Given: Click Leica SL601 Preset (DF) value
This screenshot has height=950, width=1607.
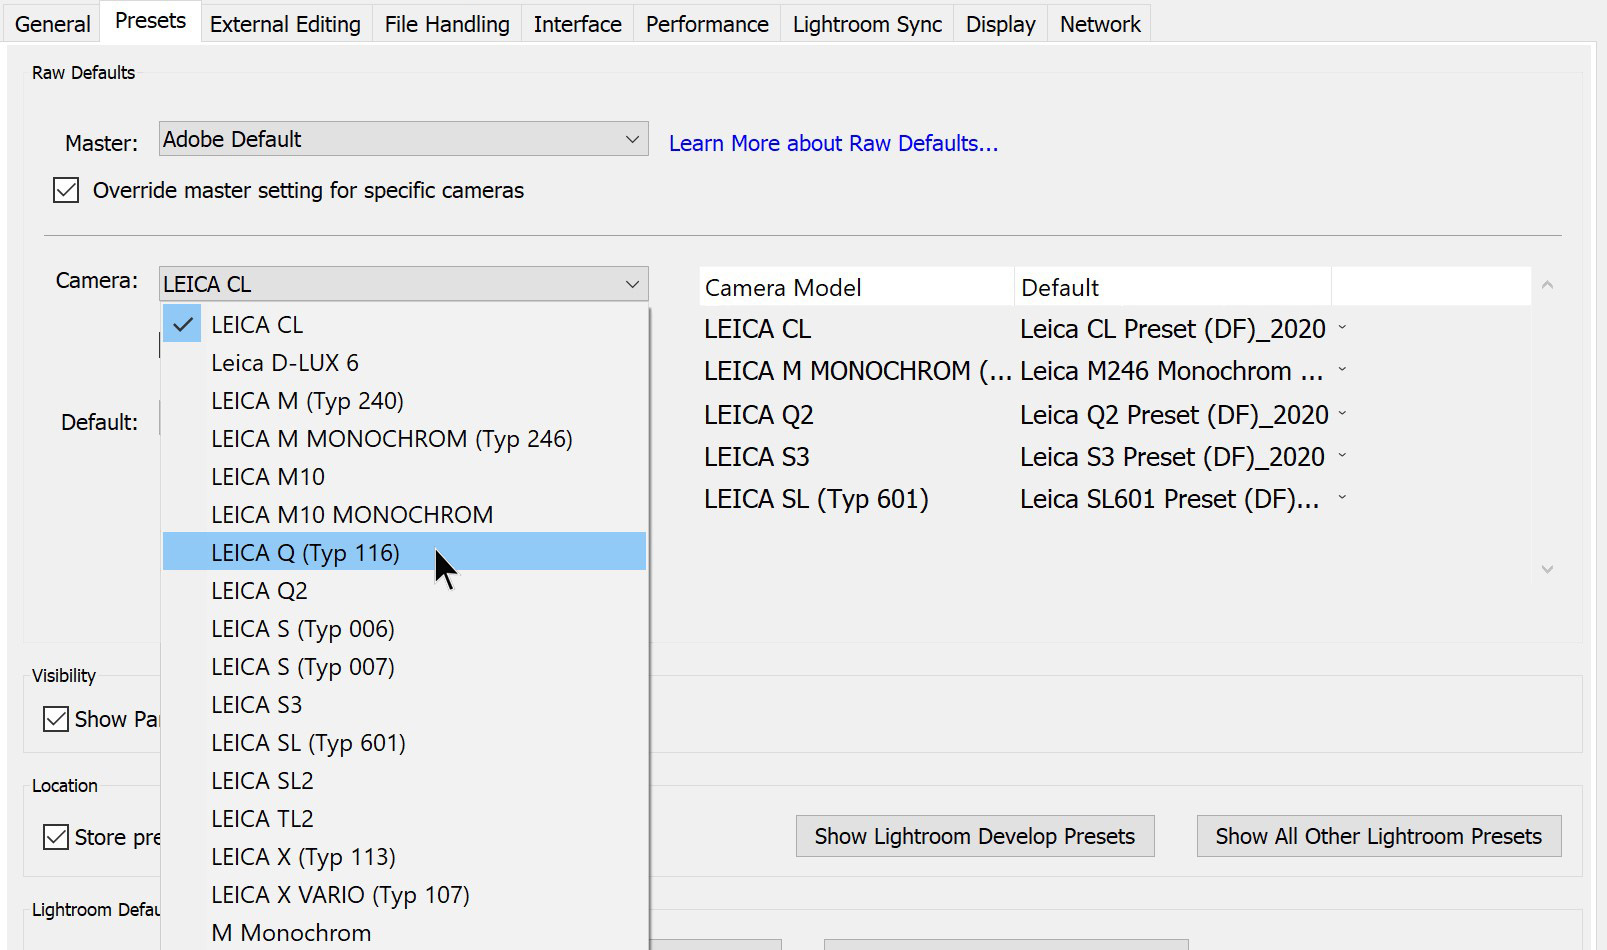Looking at the screenshot, I should coord(1169,499).
